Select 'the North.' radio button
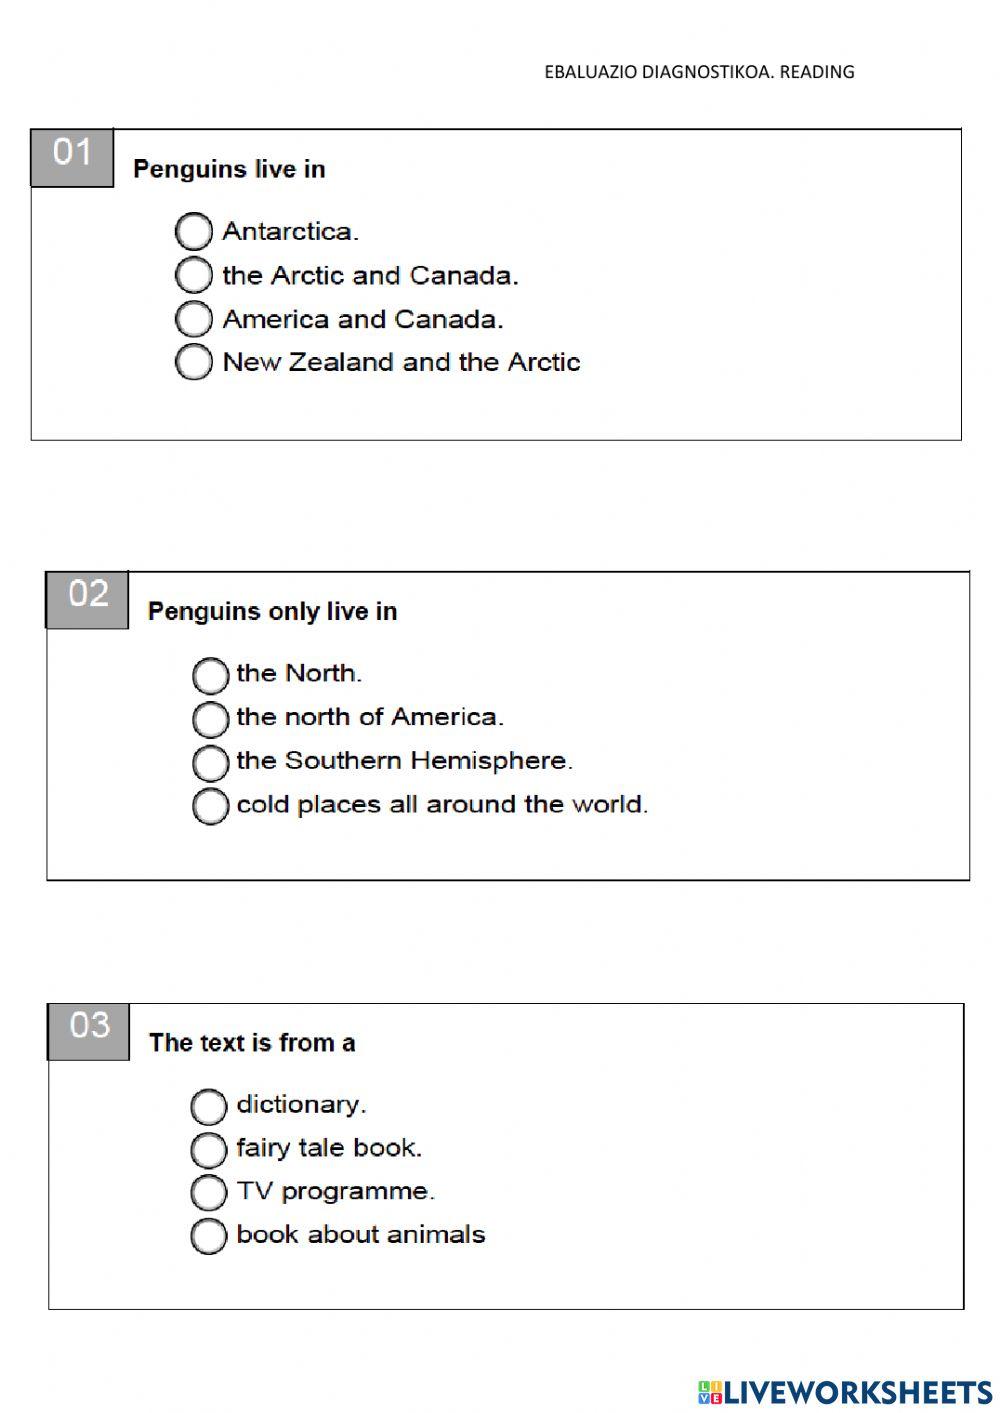 [210, 675]
